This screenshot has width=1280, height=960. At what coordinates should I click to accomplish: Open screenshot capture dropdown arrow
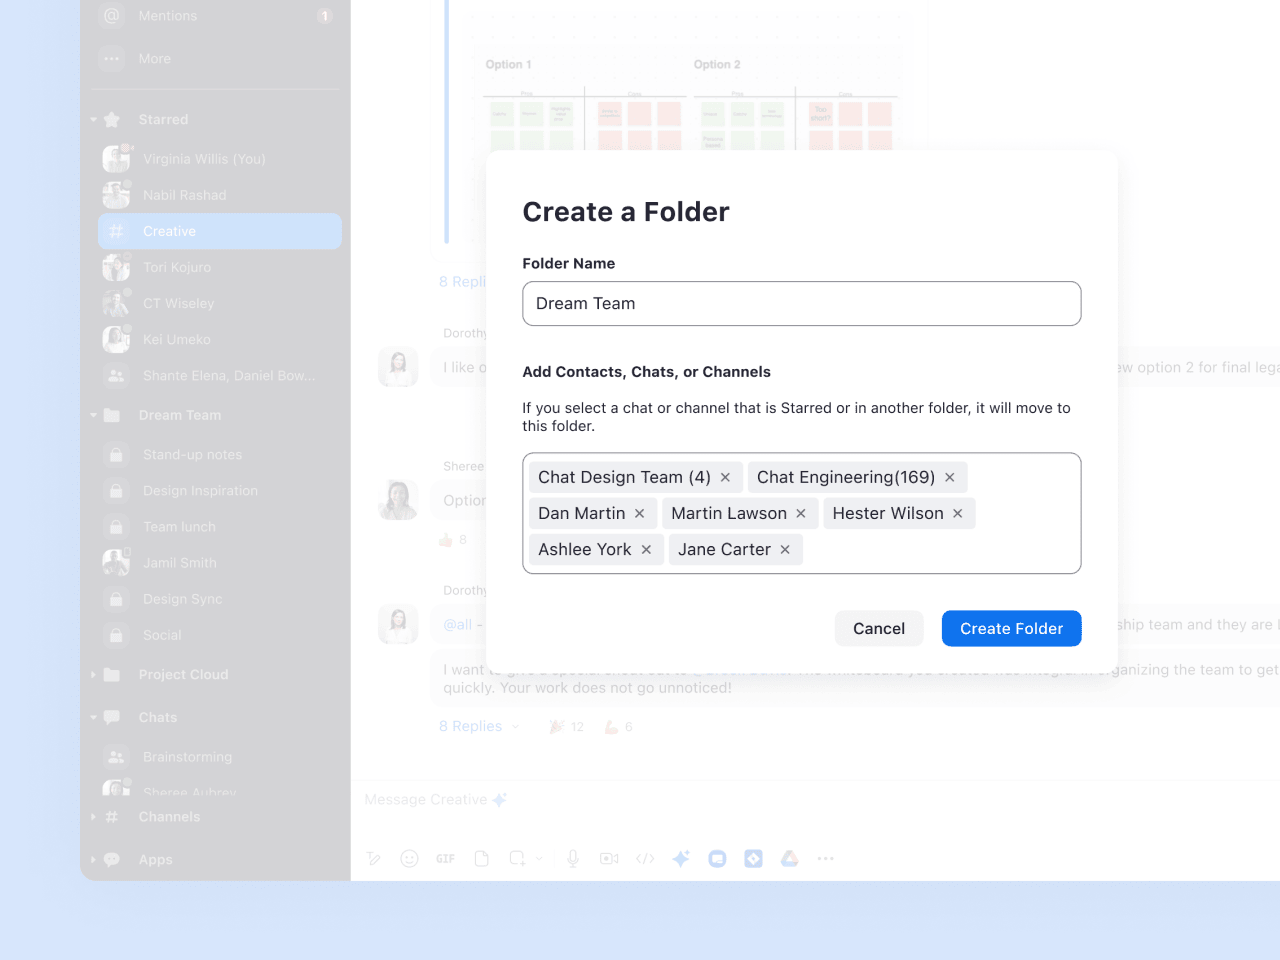tap(539, 859)
